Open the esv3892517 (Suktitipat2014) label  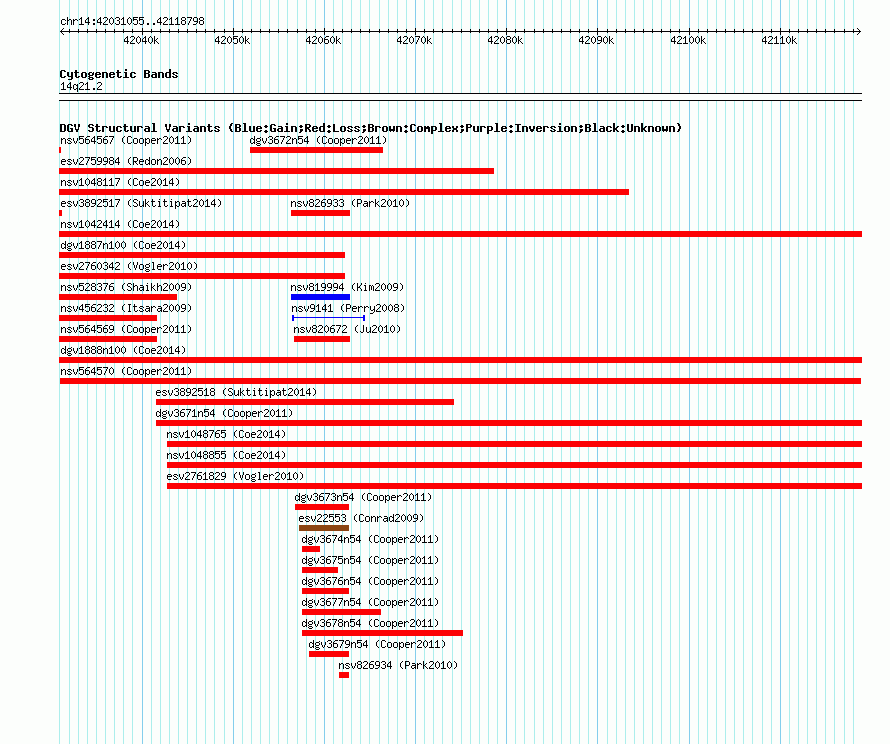click(141, 203)
